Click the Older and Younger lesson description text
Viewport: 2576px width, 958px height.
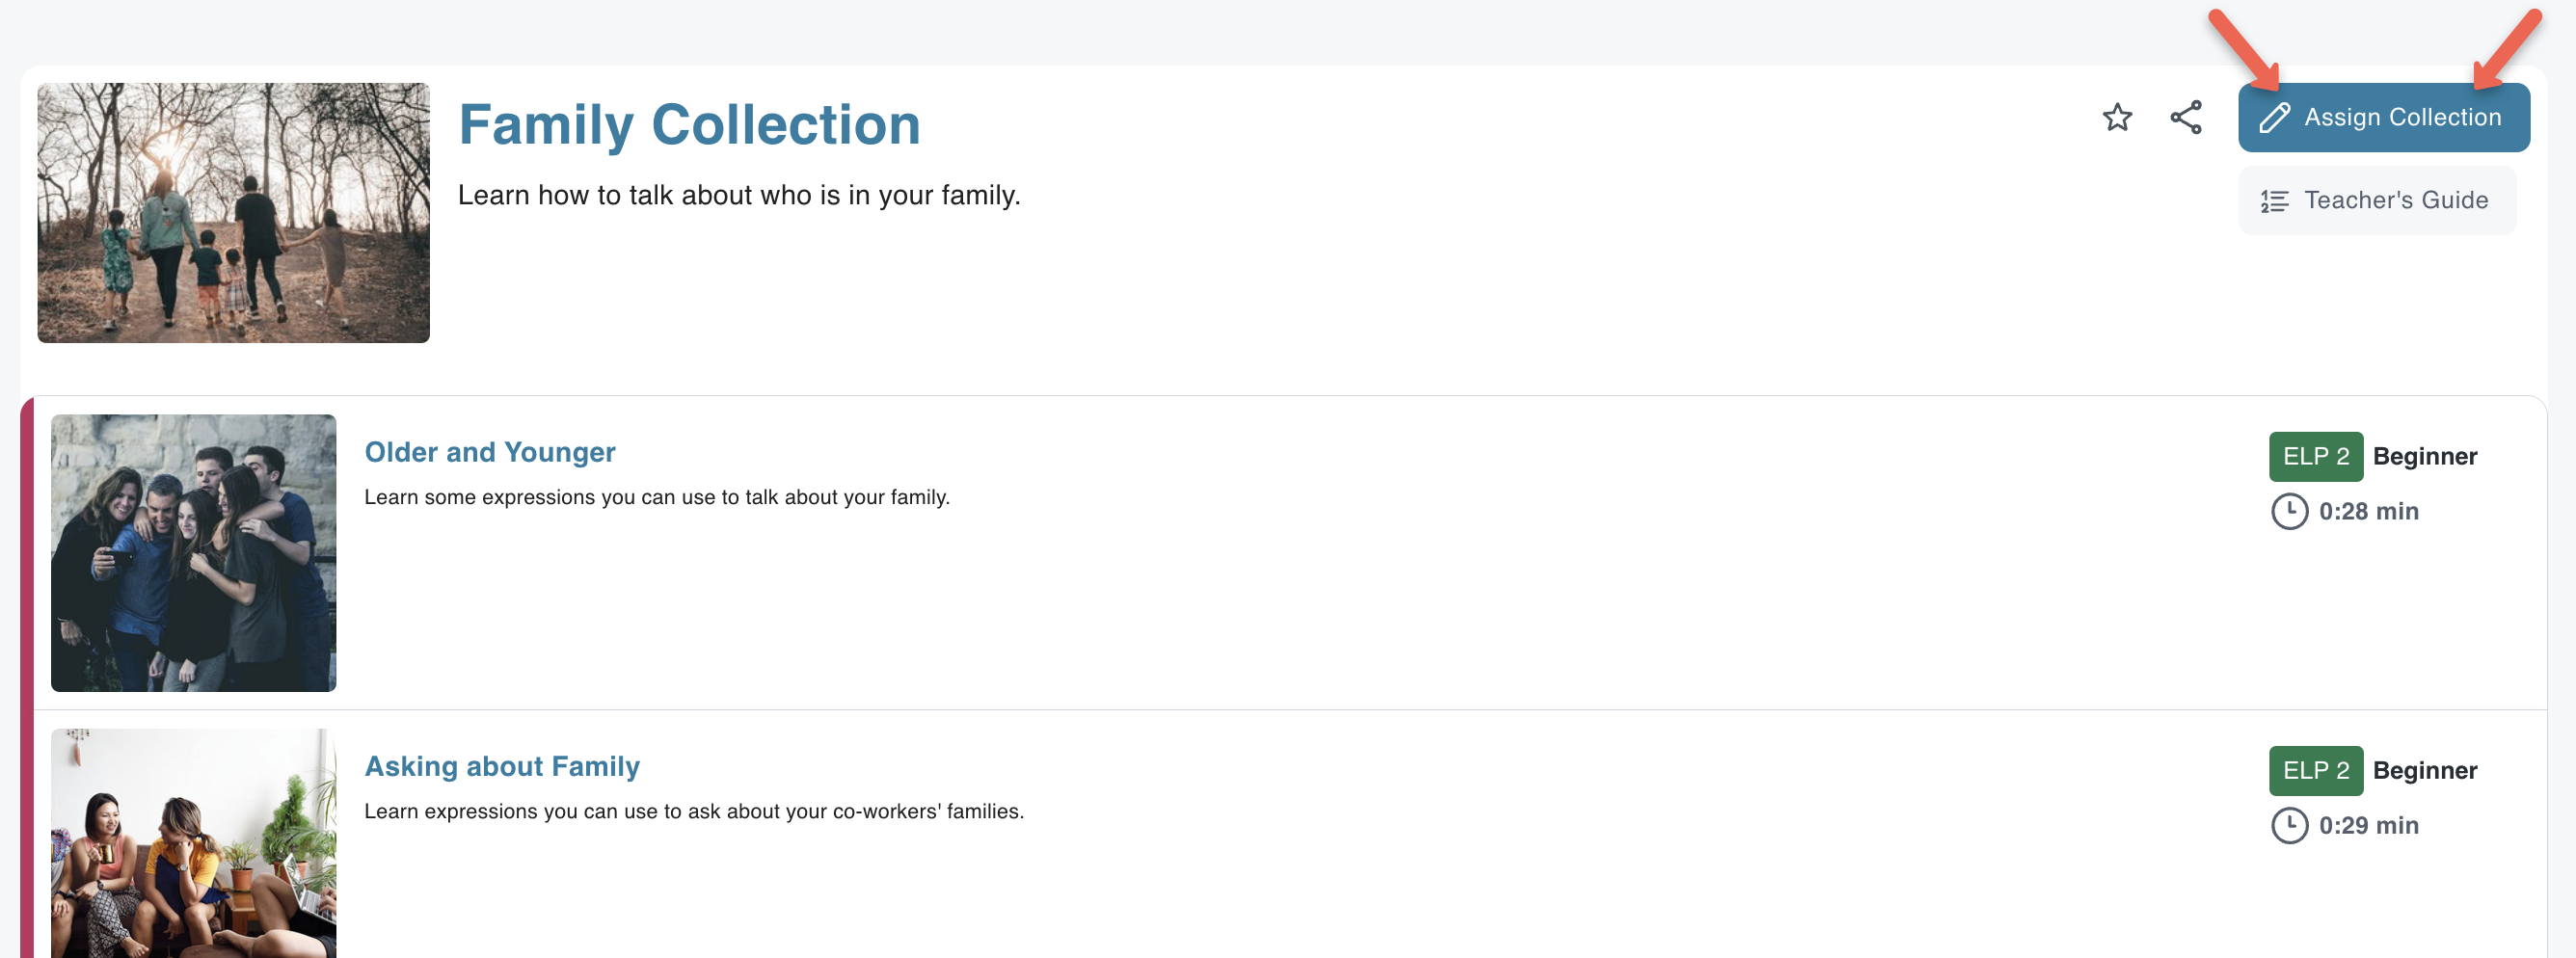(x=657, y=497)
